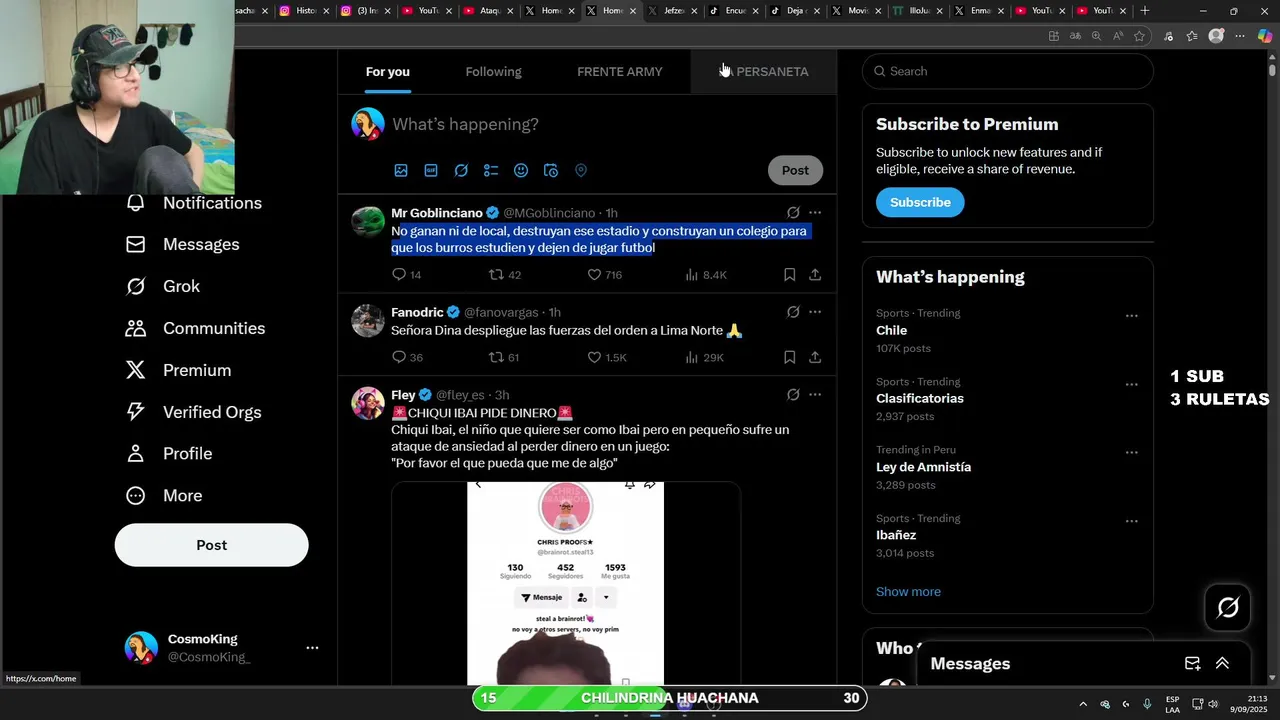Image resolution: width=1280 pixels, height=720 pixels.
Task: Ask Grok about Fley's post
Action: [793, 395]
